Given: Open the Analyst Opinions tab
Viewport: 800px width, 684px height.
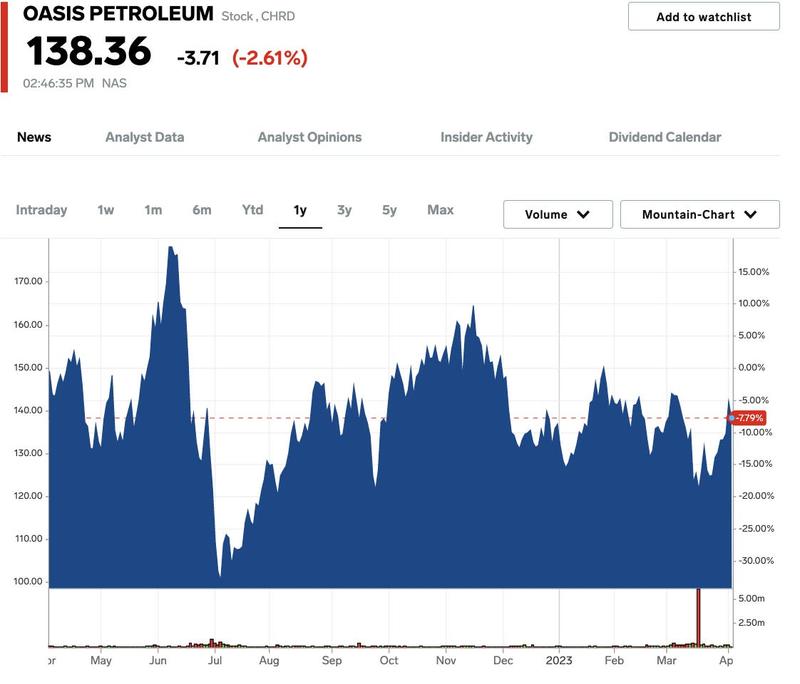Looking at the screenshot, I should (x=310, y=137).
